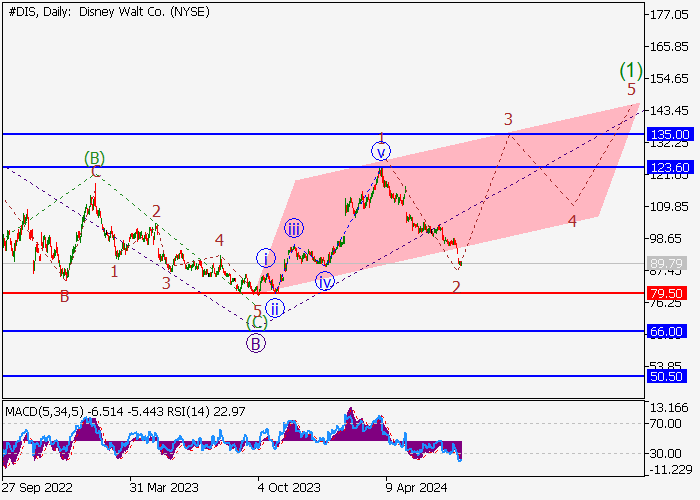Click the current price label 89.79
This screenshot has width=700, height=500.
[x=667, y=263]
